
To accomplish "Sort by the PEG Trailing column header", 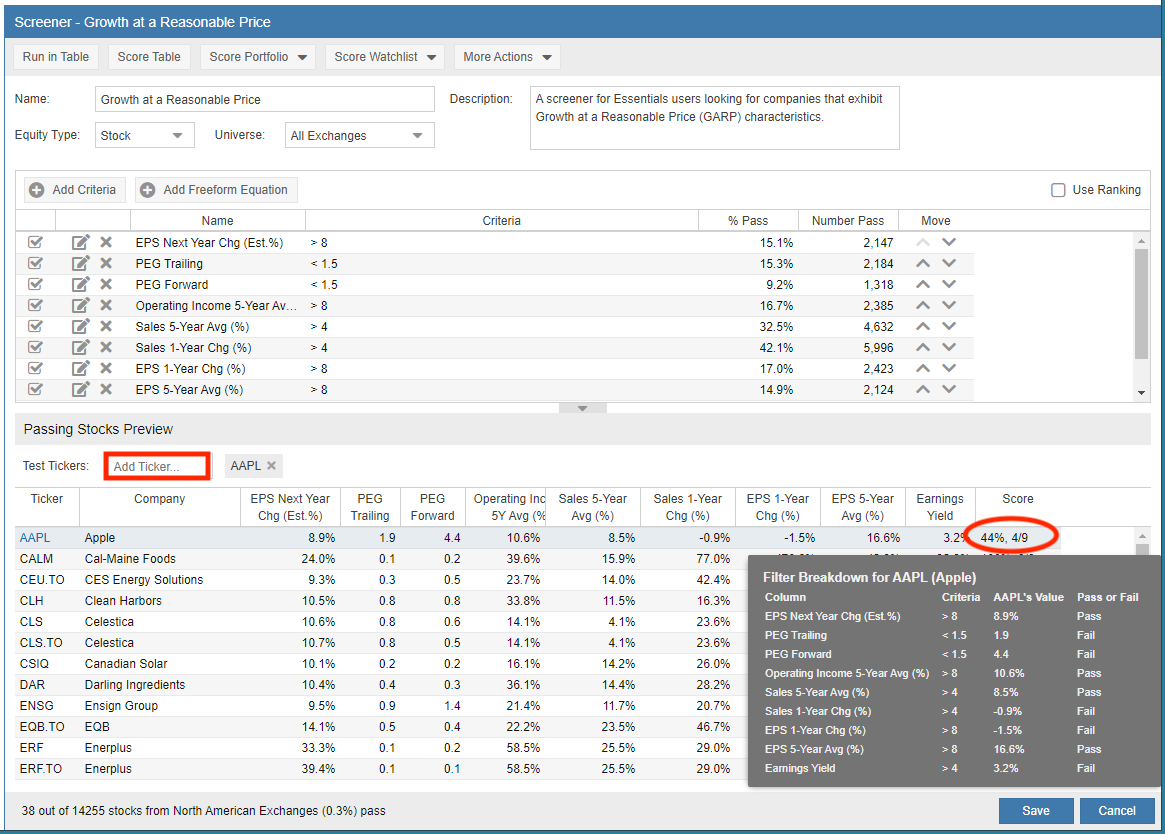I will click(370, 507).
